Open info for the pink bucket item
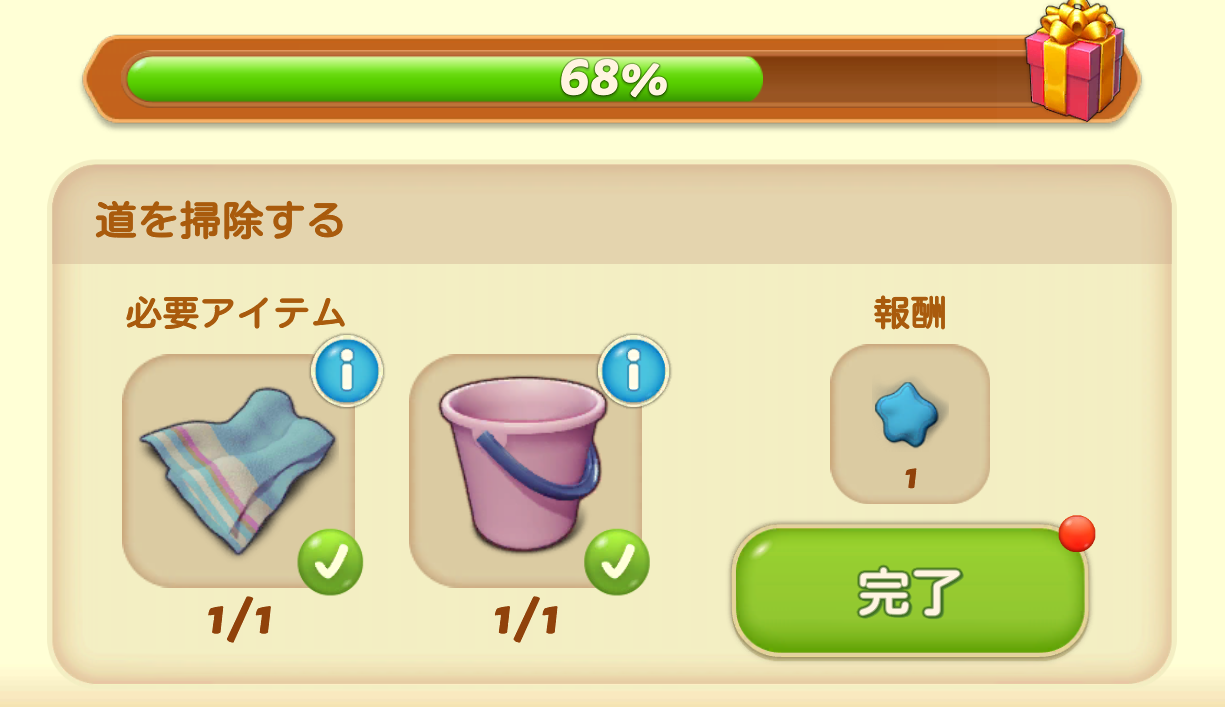 [633, 371]
